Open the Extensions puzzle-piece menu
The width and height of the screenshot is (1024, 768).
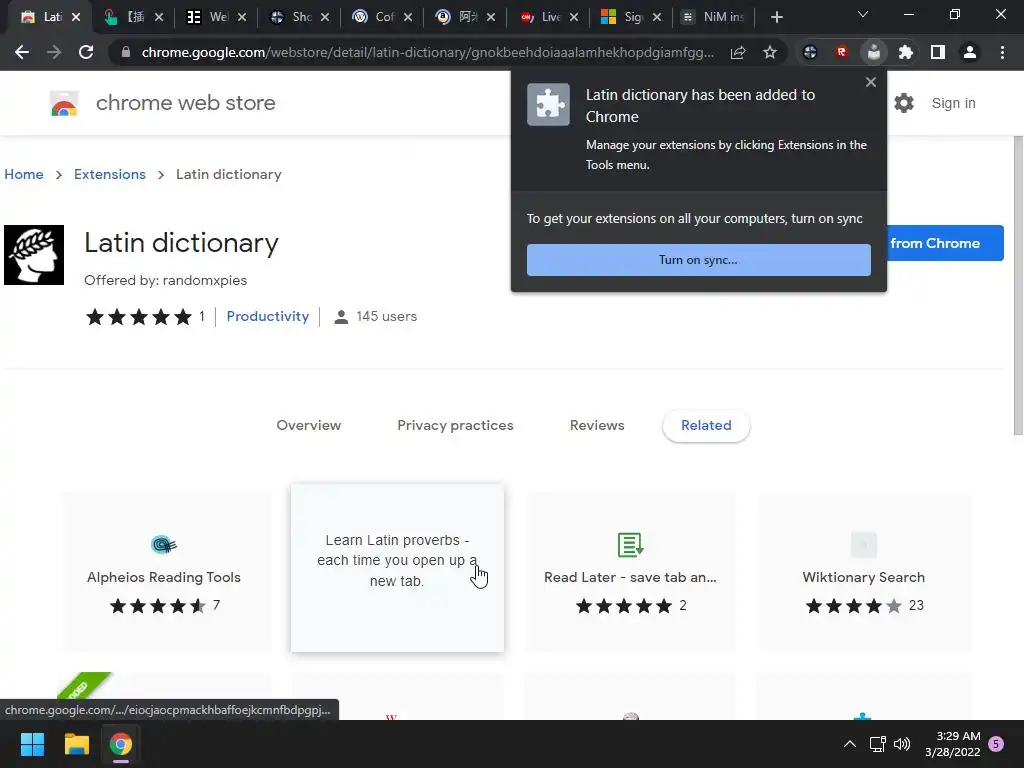tap(906, 52)
